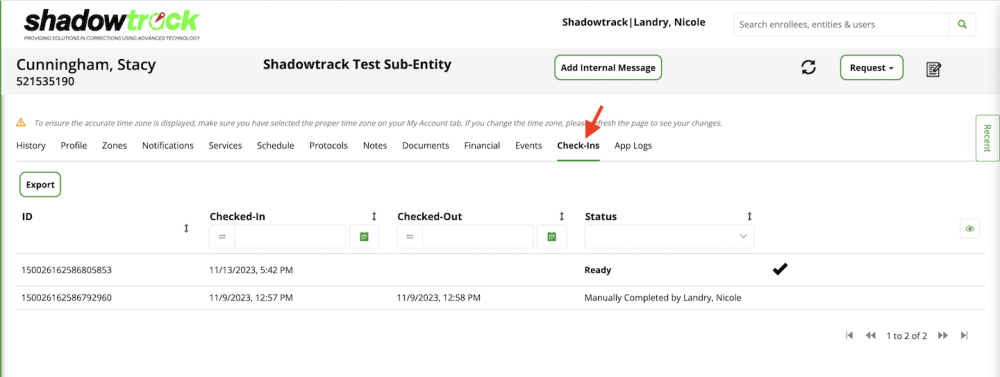Open the Request dropdown menu

871,68
